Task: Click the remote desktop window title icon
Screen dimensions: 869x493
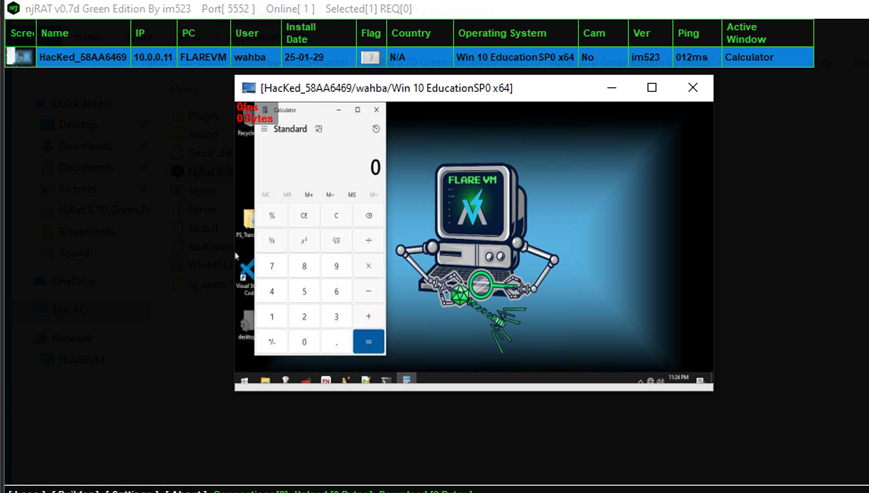Action: tap(249, 88)
